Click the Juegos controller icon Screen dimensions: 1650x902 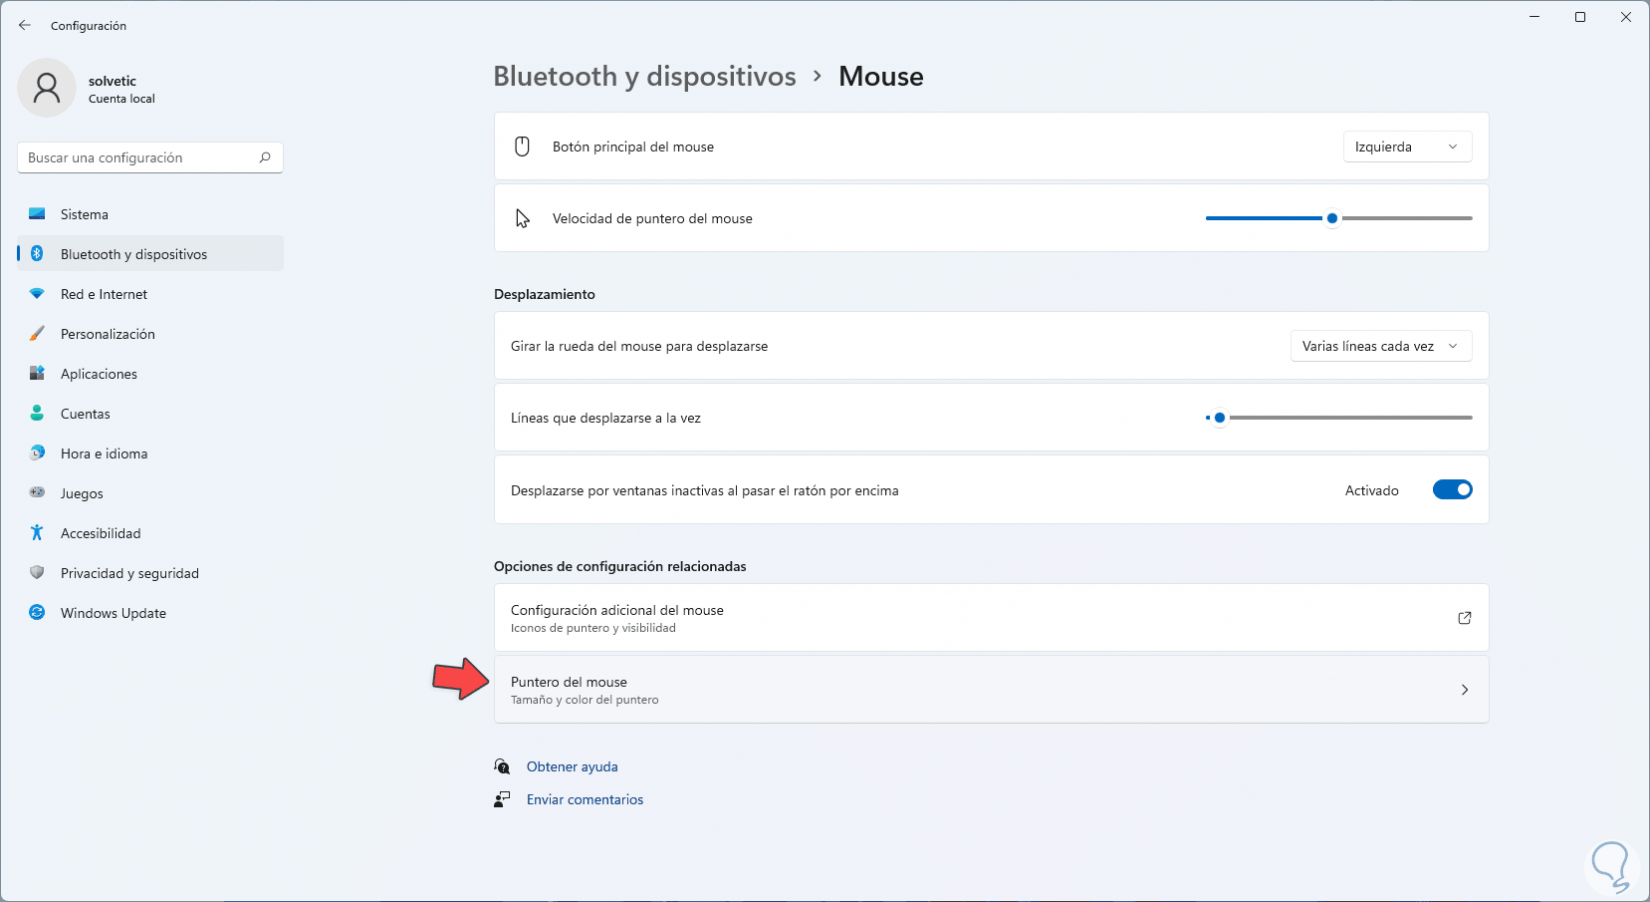(37, 493)
